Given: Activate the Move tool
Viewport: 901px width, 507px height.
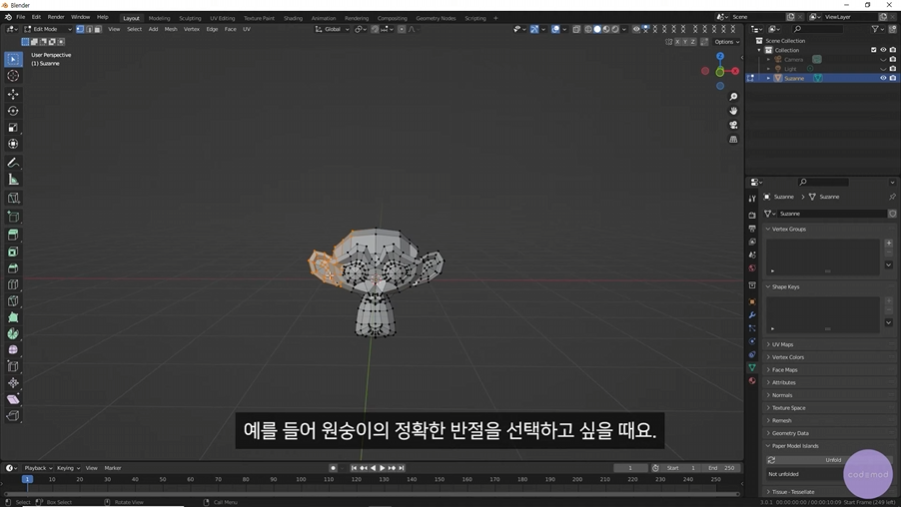Looking at the screenshot, I should pyautogui.click(x=13, y=94).
